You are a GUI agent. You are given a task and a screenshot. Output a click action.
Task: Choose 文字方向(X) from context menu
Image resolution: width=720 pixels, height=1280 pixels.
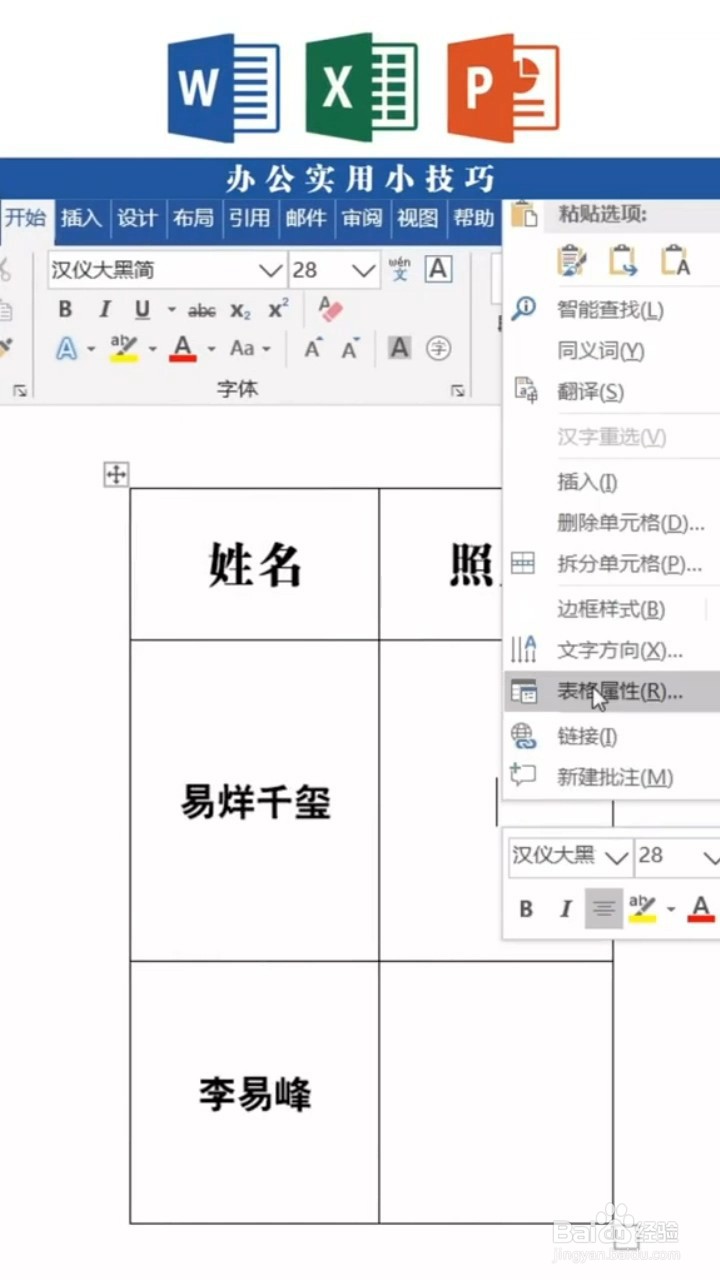coord(611,650)
